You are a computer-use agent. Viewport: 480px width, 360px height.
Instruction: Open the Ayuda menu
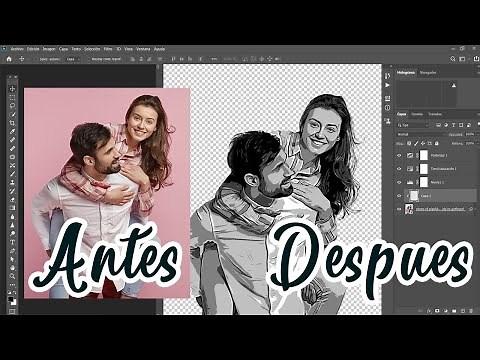(159, 49)
